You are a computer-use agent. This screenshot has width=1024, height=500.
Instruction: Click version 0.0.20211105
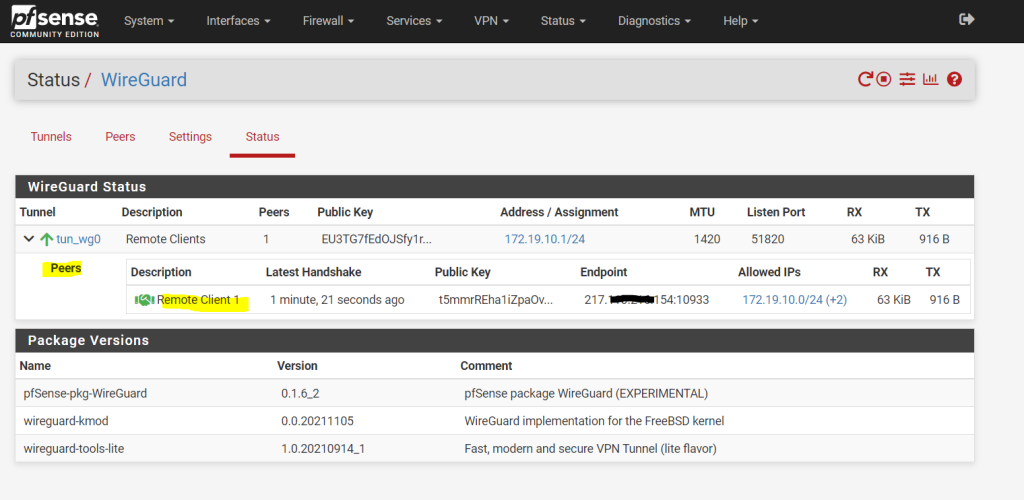point(317,421)
